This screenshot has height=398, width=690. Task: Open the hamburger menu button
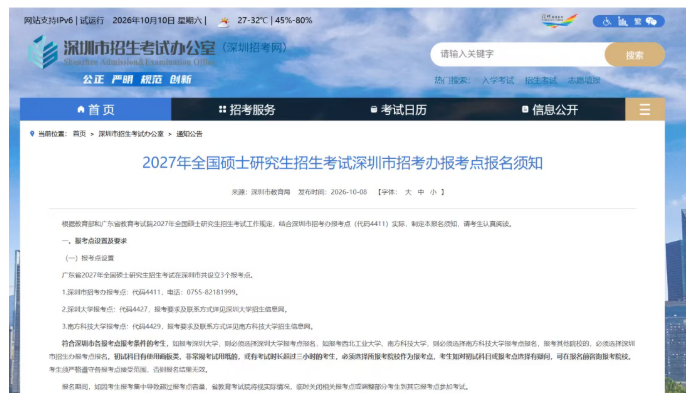coord(645,109)
